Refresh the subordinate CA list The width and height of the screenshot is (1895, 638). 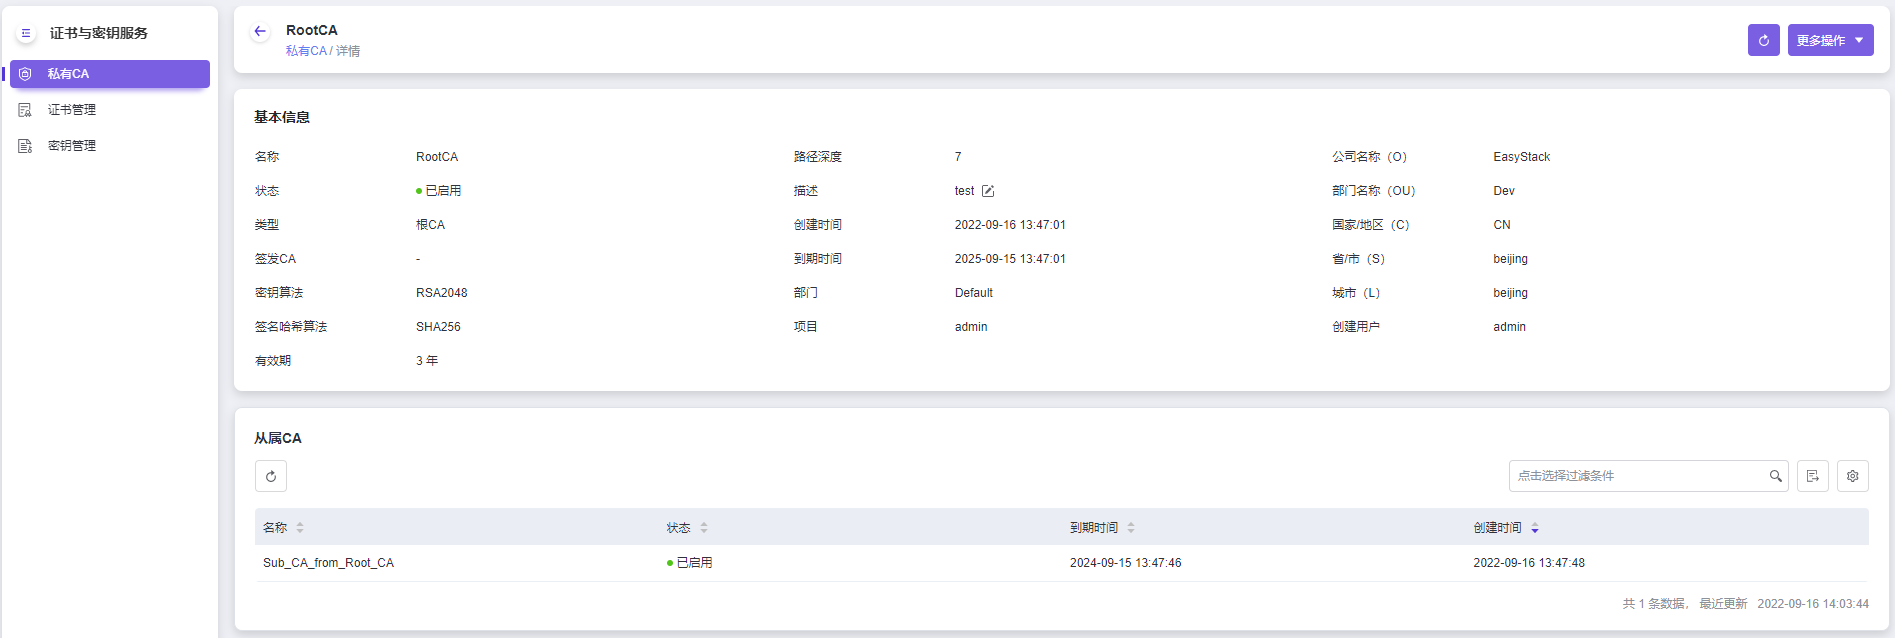(271, 476)
